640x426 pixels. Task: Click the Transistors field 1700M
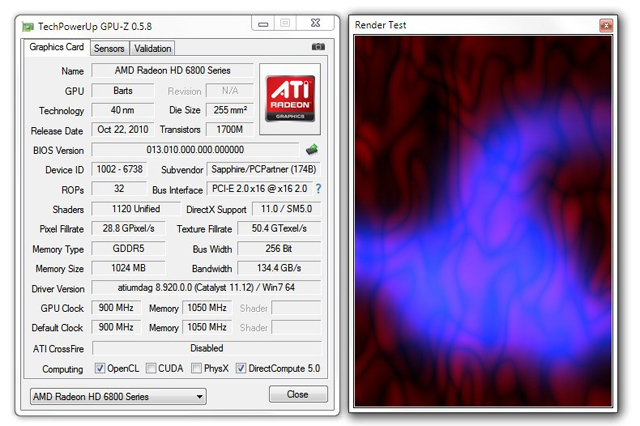[230, 130]
